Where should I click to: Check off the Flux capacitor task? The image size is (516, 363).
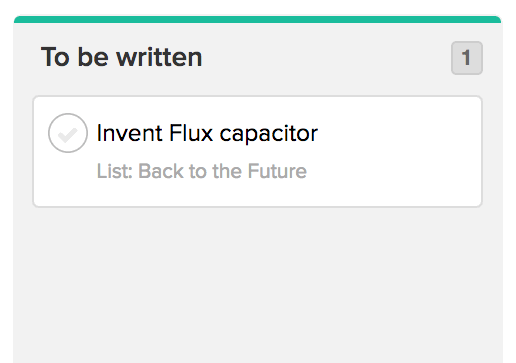[68, 133]
